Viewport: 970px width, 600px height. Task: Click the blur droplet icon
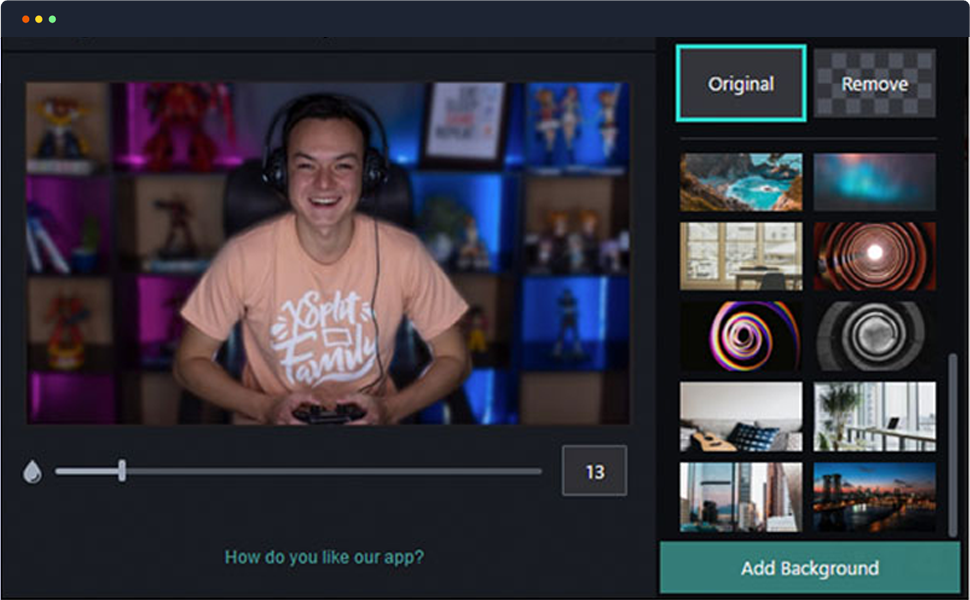(33, 472)
